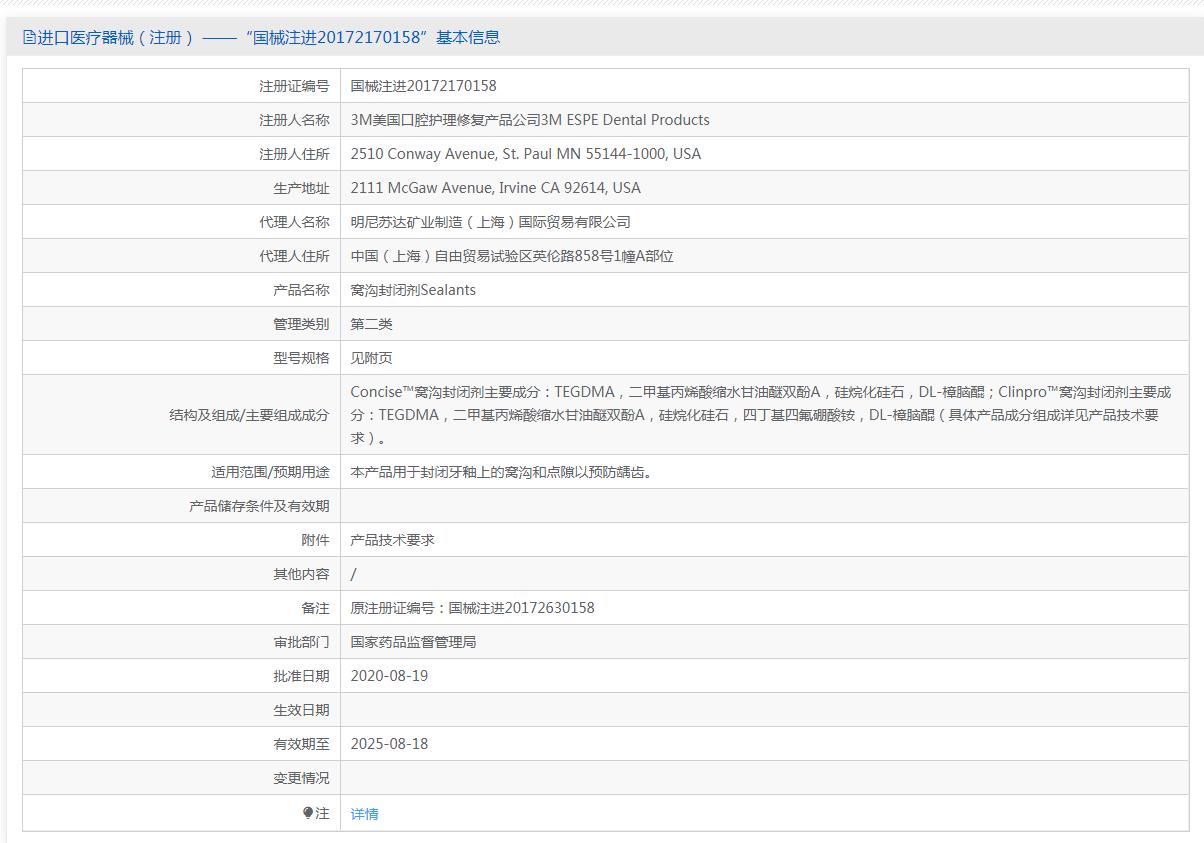Click the 管理类别 label

click(x=301, y=324)
